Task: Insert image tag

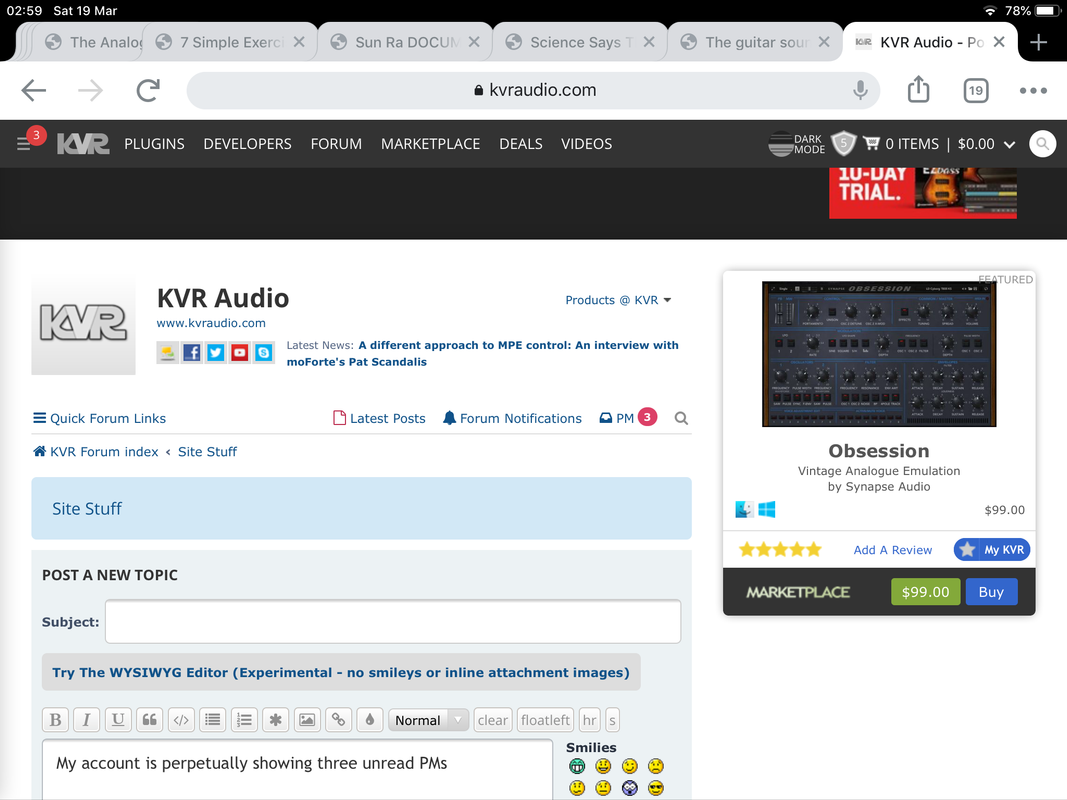Action: 307,720
